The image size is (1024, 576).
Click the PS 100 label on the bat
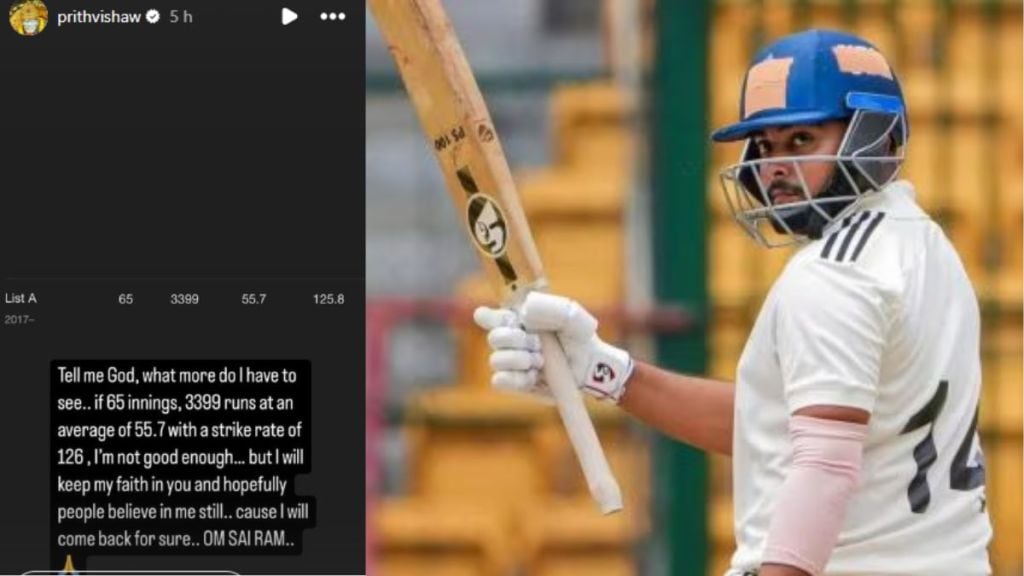(x=451, y=140)
